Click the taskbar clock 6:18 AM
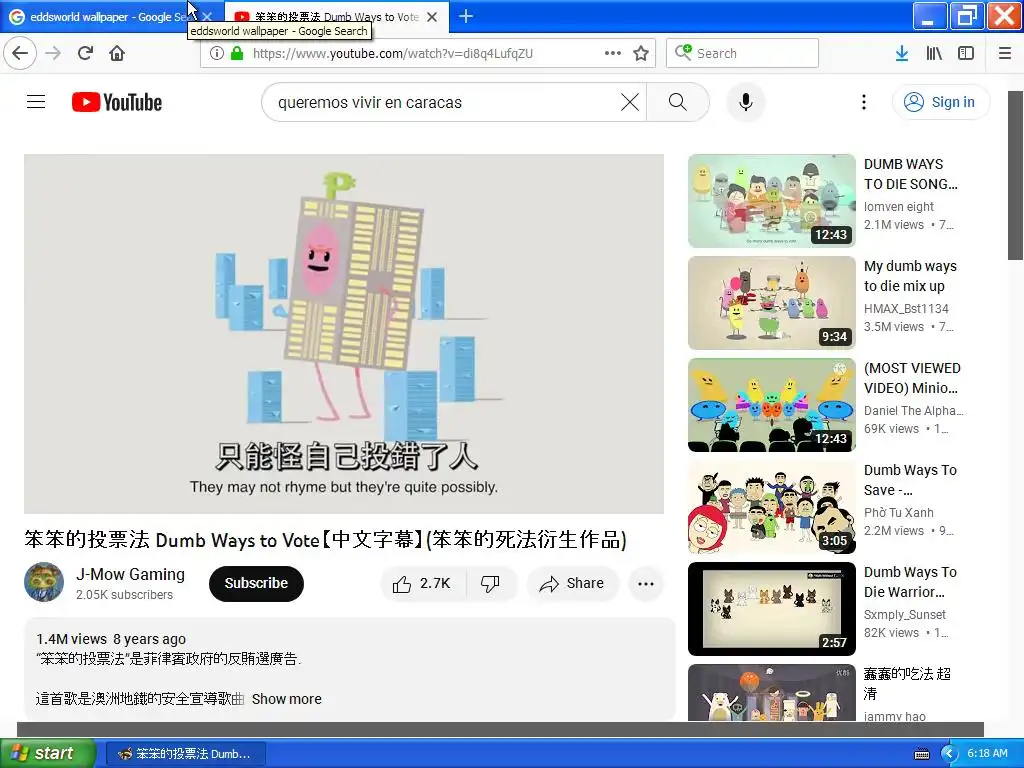 tap(987, 753)
